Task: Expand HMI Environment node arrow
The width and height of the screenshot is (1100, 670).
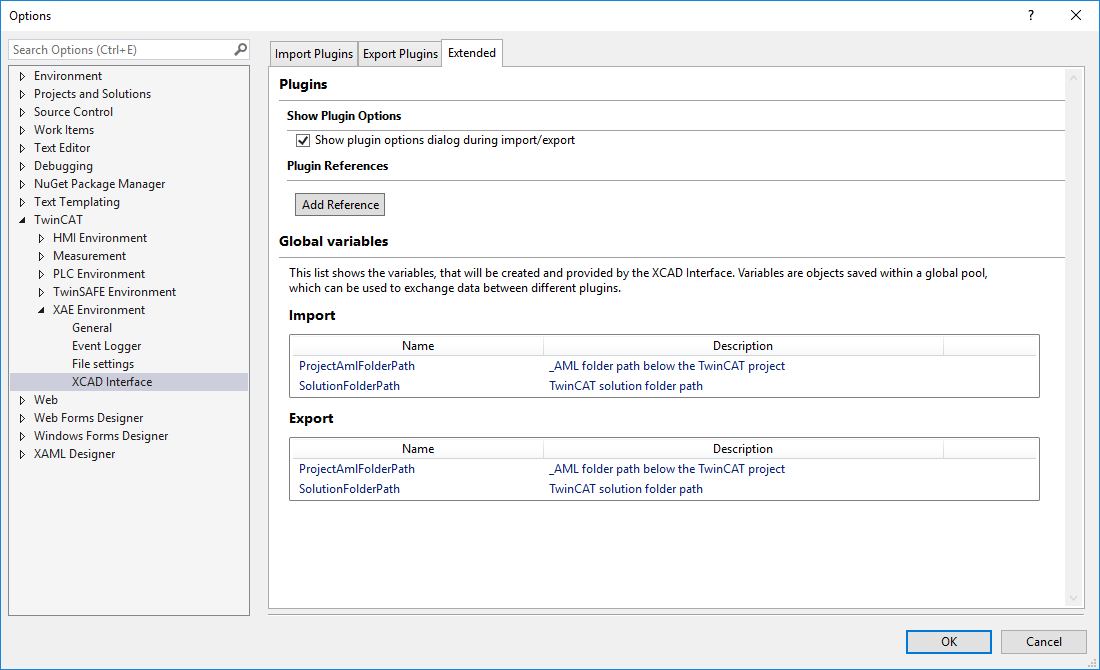Action: click(41, 239)
